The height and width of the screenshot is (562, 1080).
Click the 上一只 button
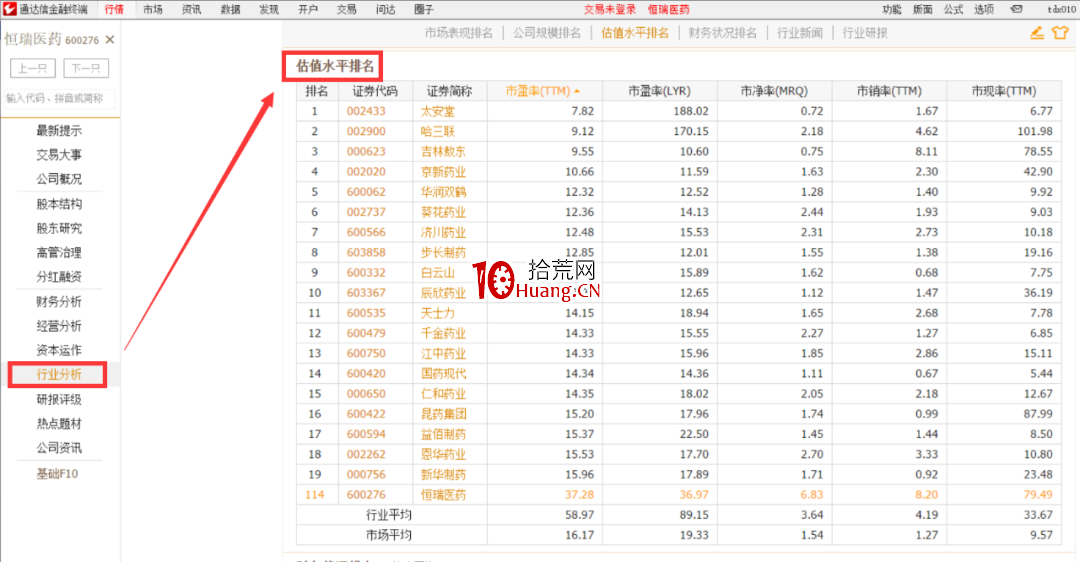[32, 68]
